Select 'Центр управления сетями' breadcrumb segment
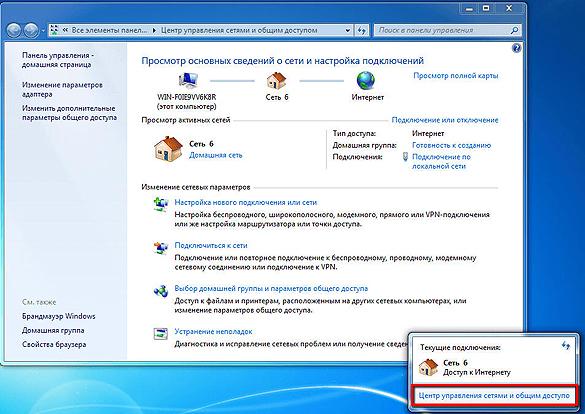The height and width of the screenshot is (414, 585). (239, 30)
